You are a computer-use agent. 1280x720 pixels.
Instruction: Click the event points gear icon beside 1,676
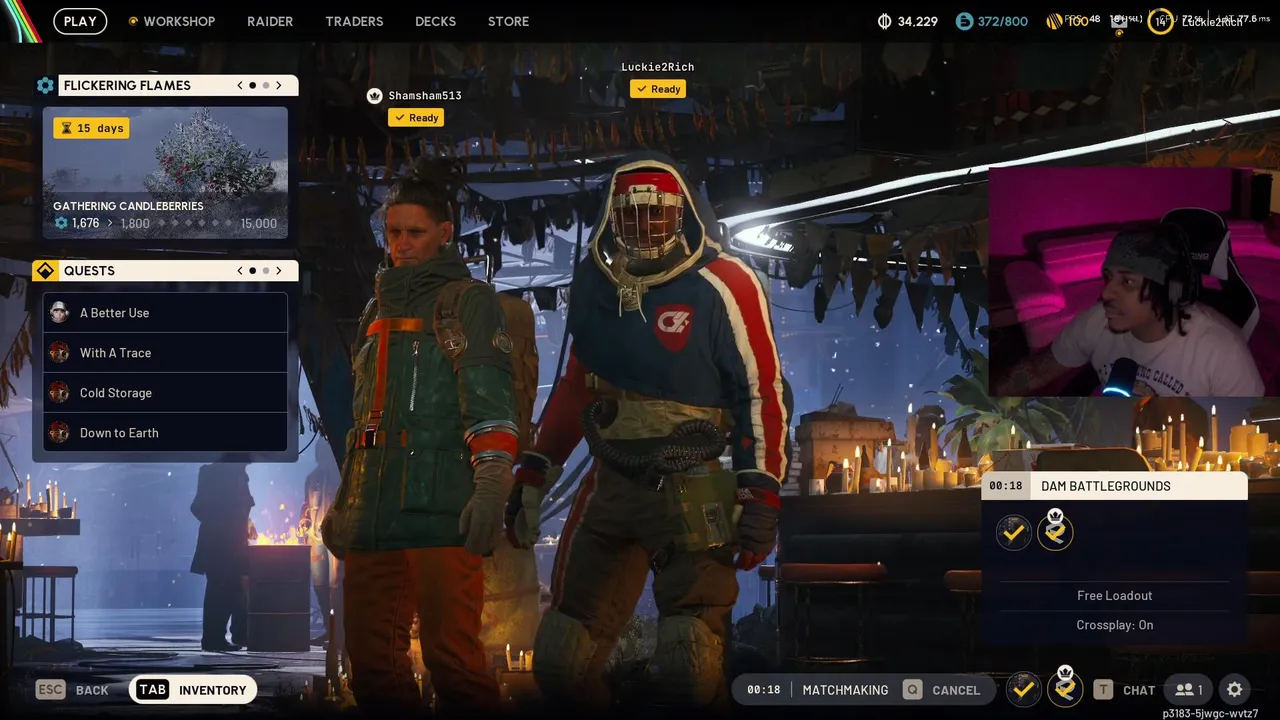click(x=61, y=223)
